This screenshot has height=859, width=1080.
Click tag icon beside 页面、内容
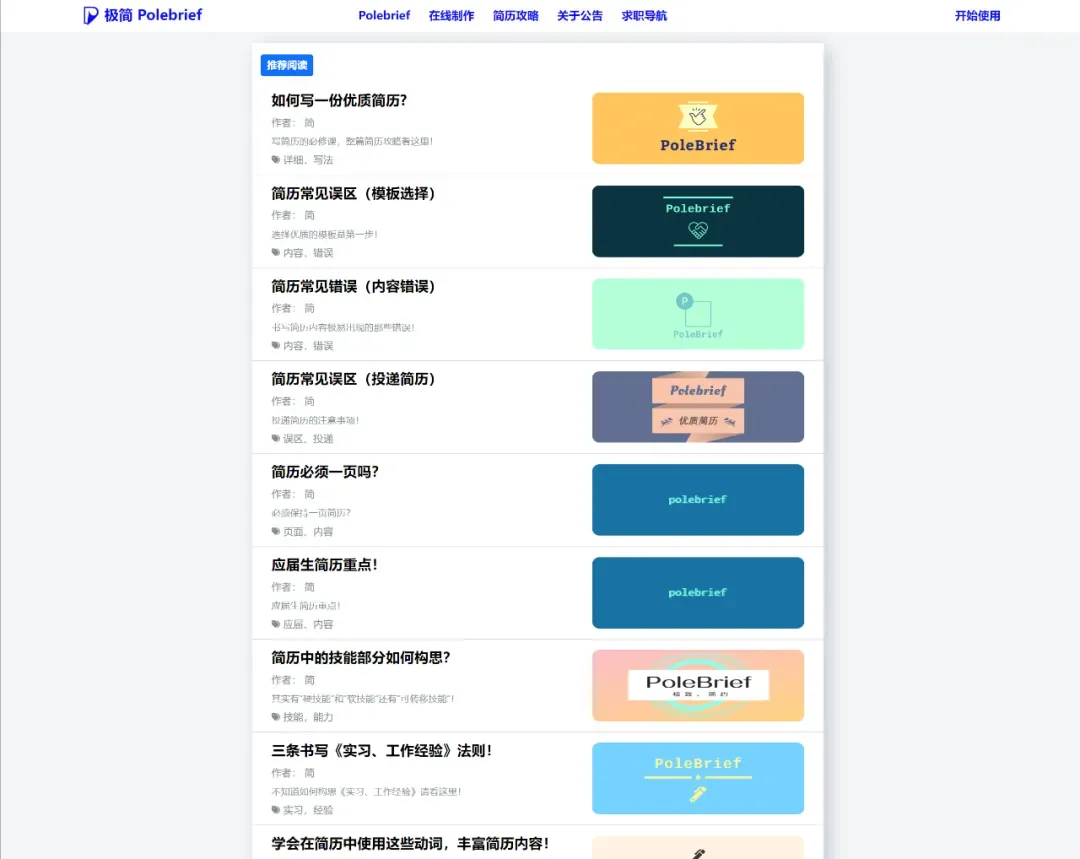click(x=276, y=532)
